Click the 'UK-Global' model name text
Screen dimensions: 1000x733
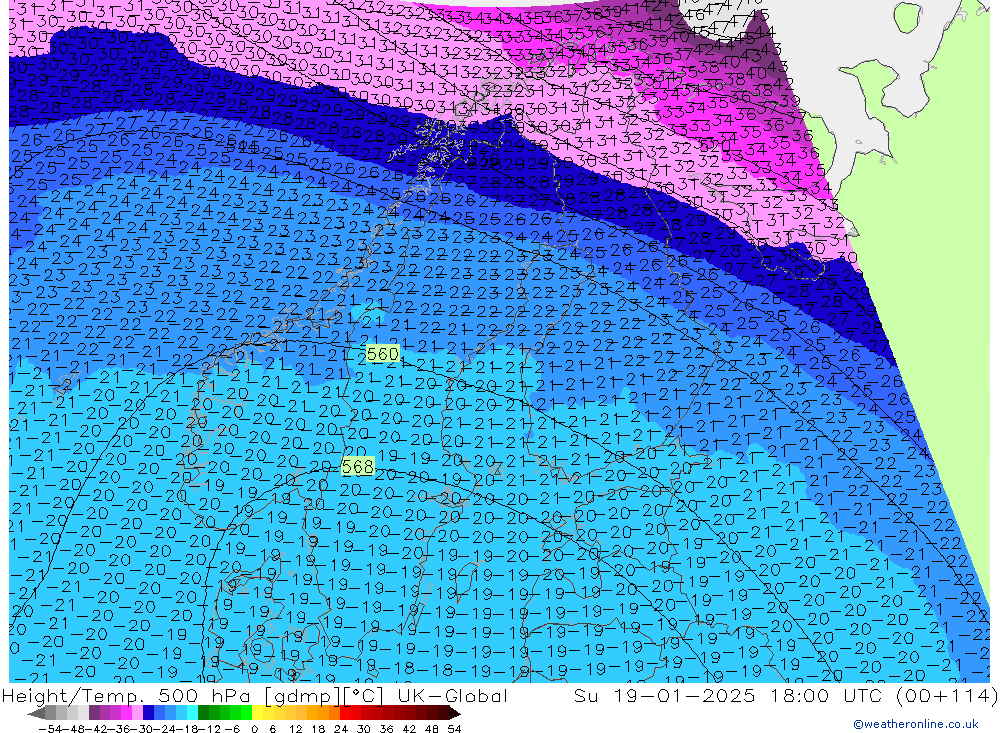(452, 695)
